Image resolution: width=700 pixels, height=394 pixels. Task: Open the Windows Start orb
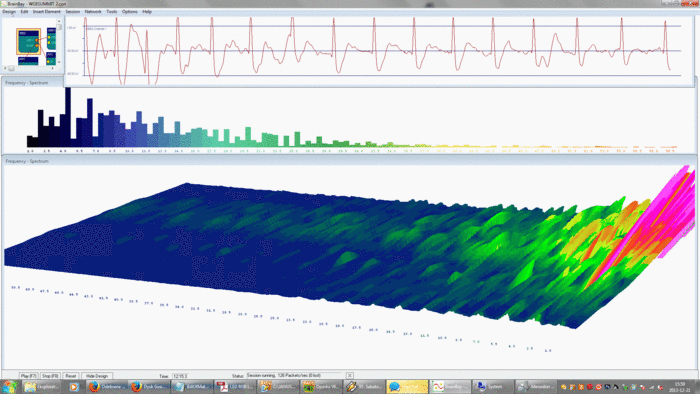tap(9, 386)
